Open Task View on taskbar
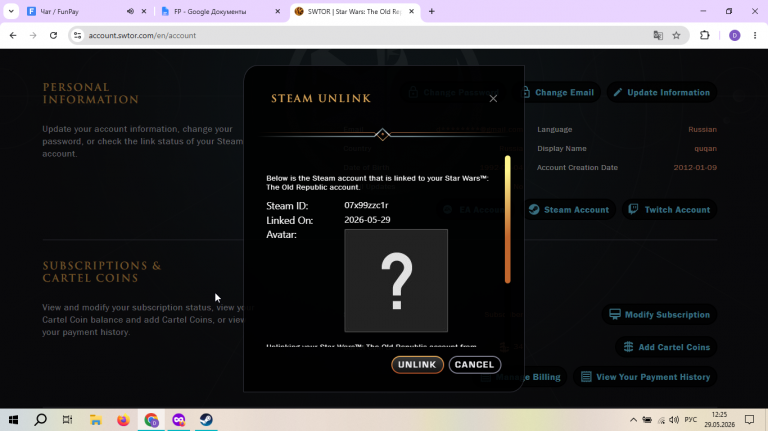This screenshot has width=768, height=431. [x=68, y=420]
